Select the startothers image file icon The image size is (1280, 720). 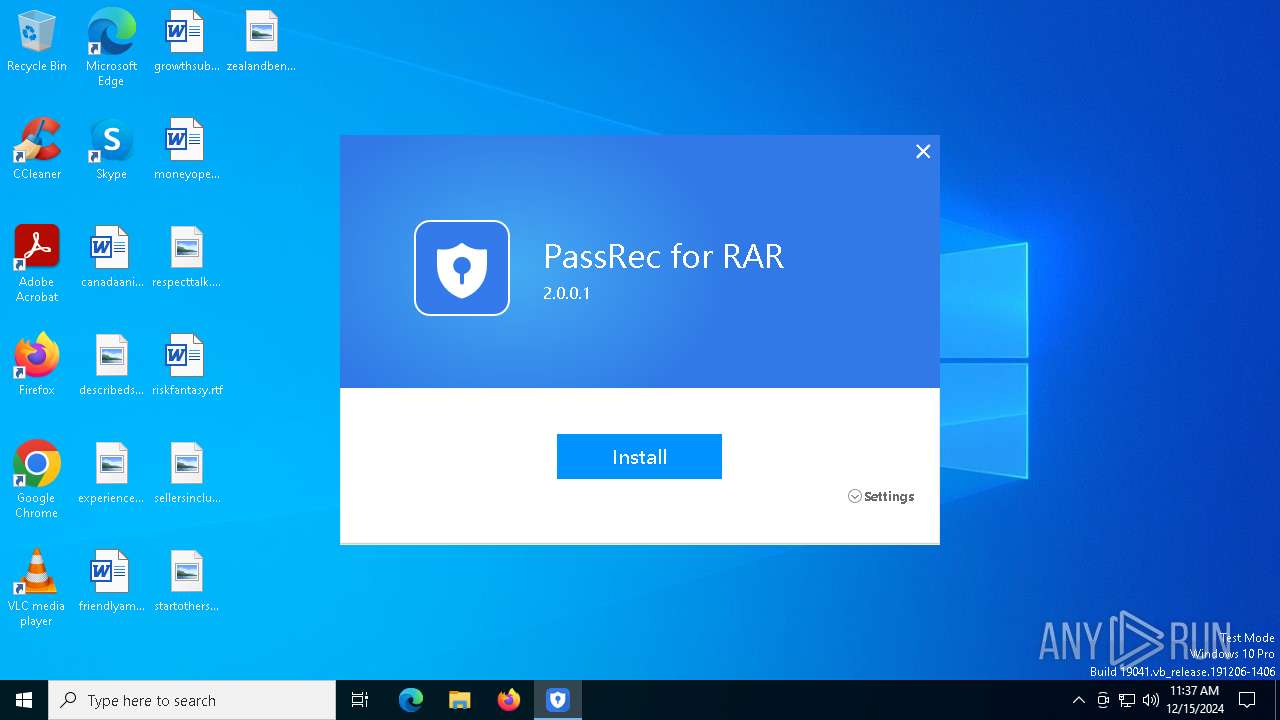tap(186, 582)
